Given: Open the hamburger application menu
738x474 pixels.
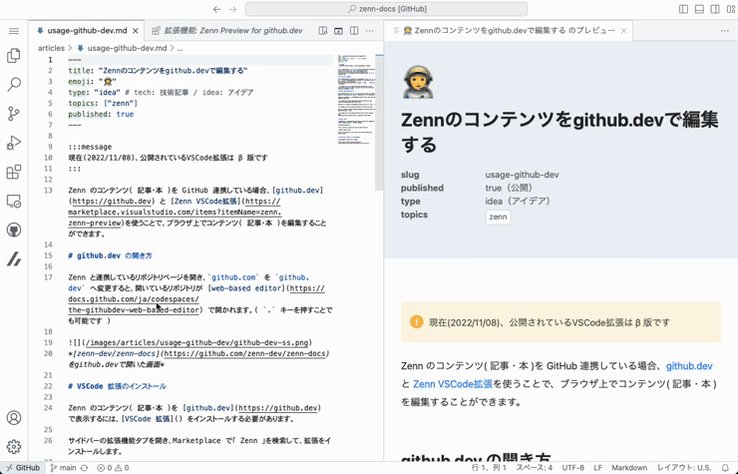Looking at the screenshot, I should tap(14, 31).
